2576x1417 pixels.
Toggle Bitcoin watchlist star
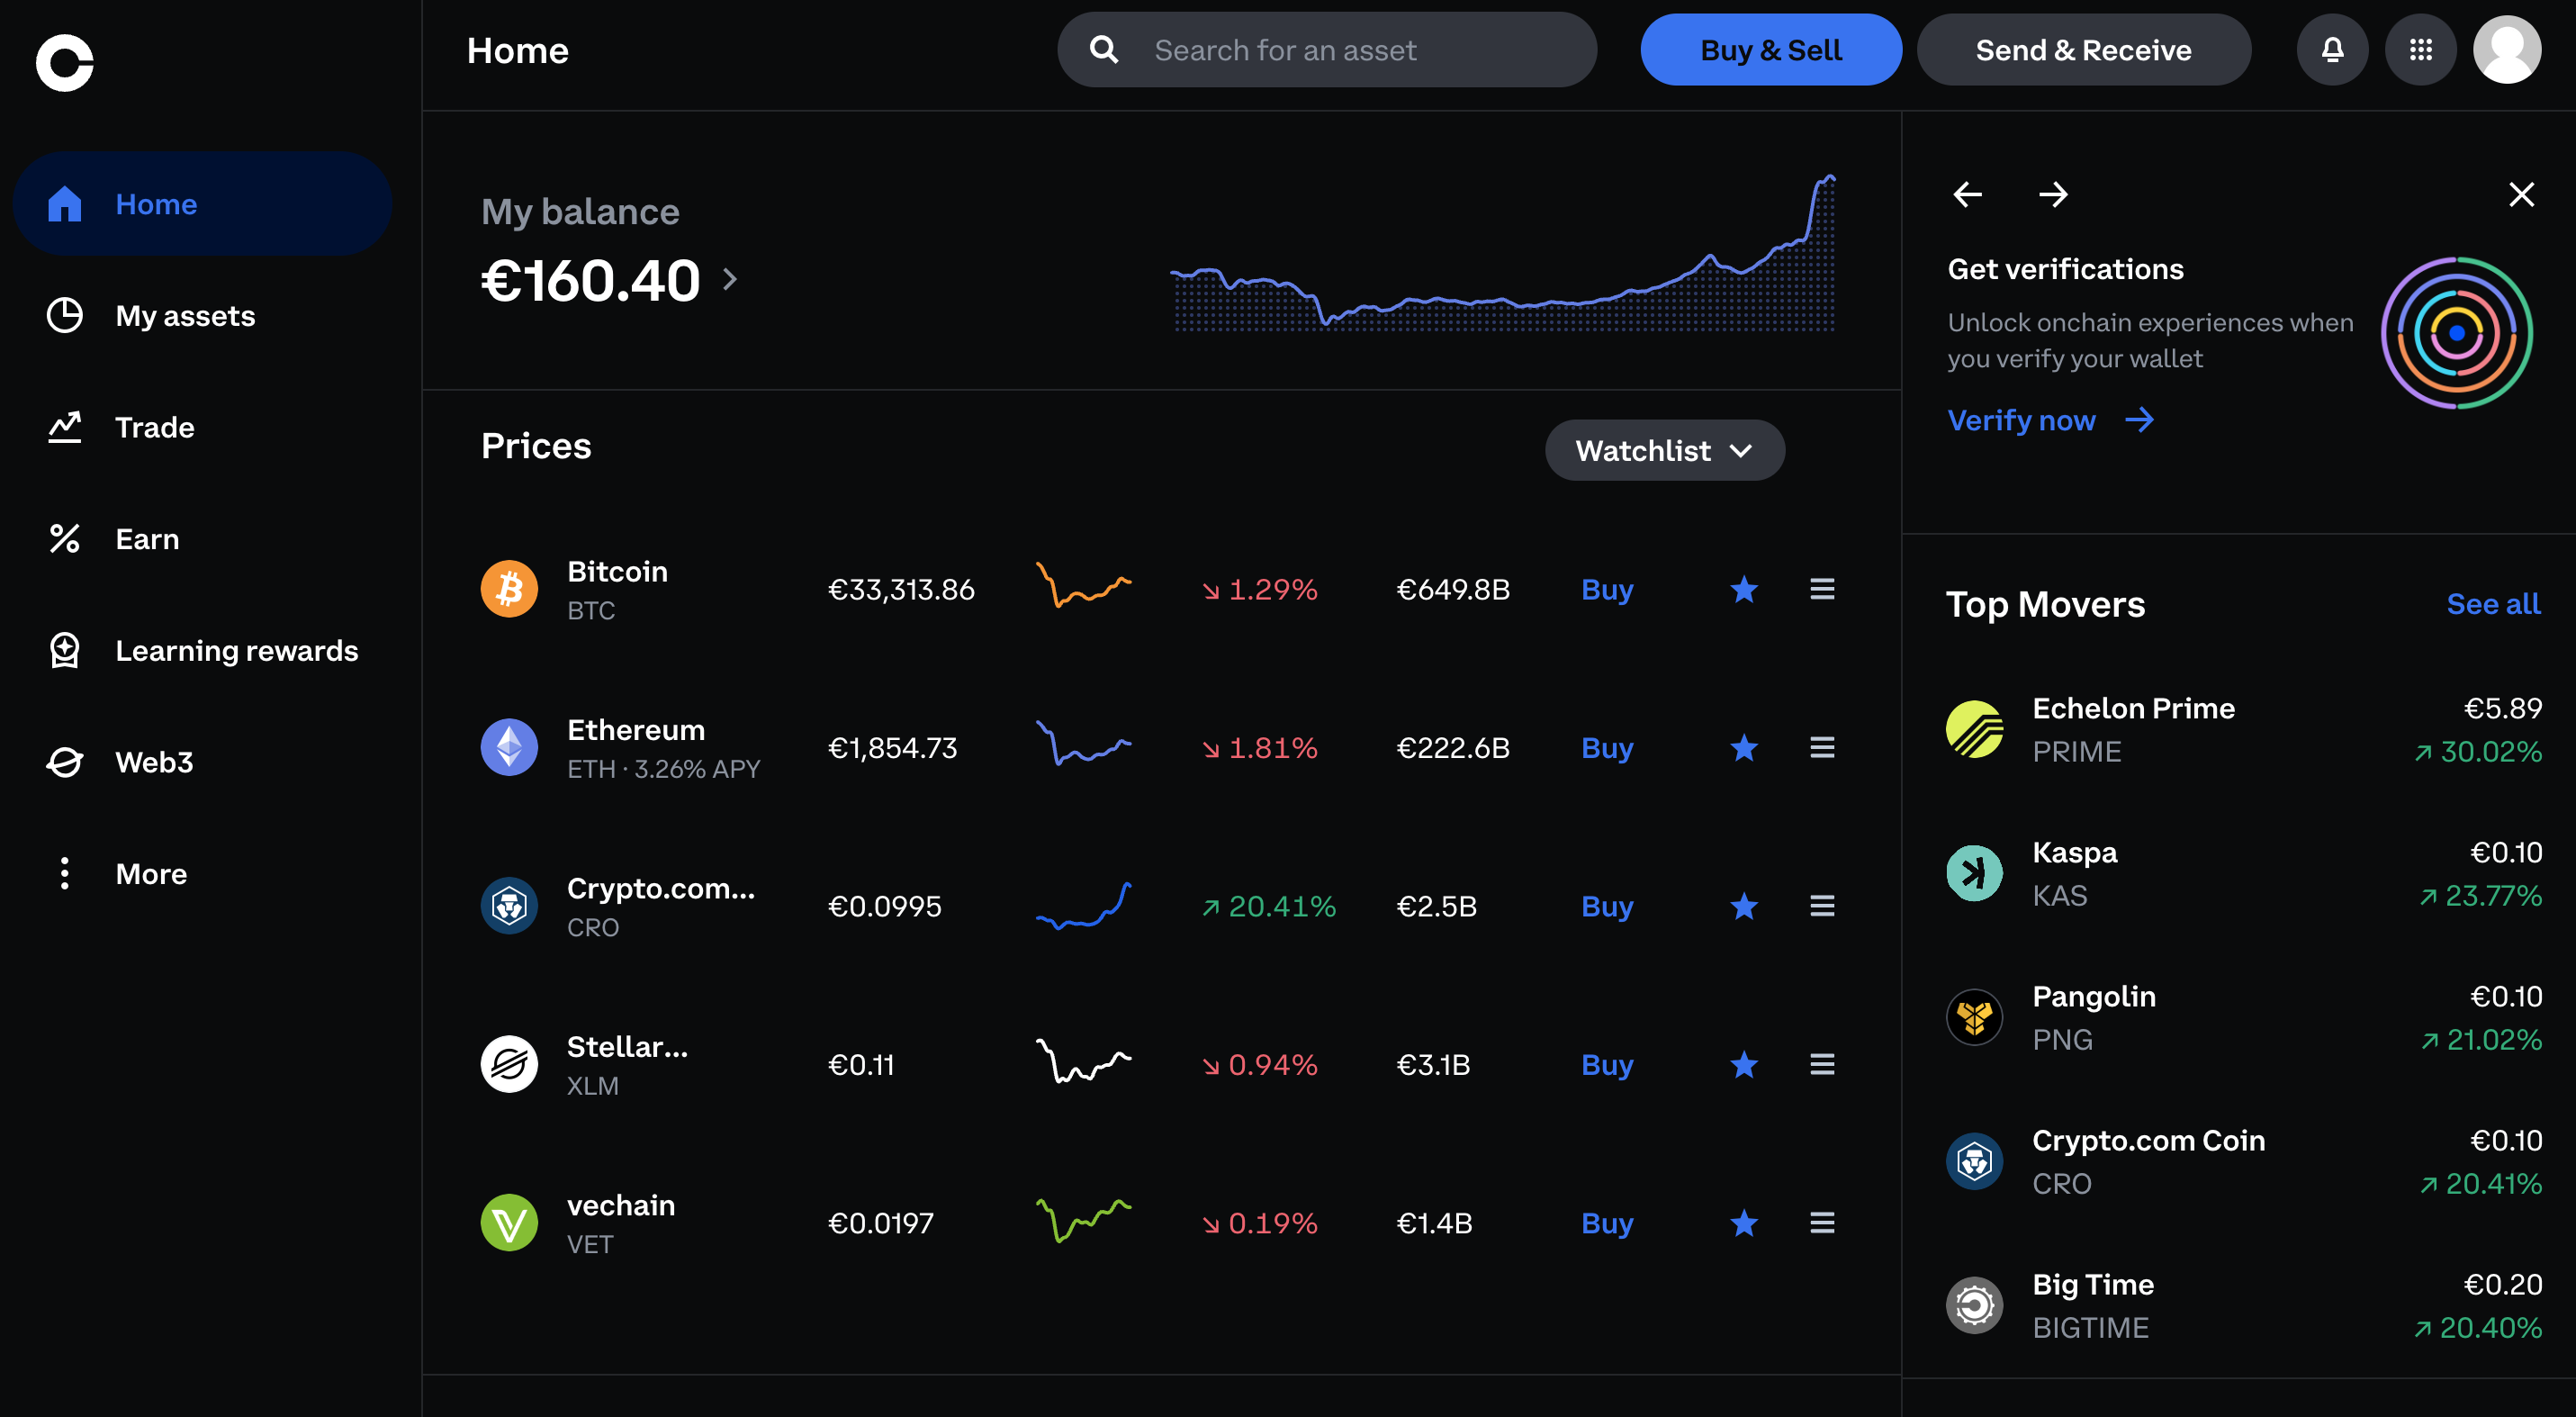(x=1744, y=589)
